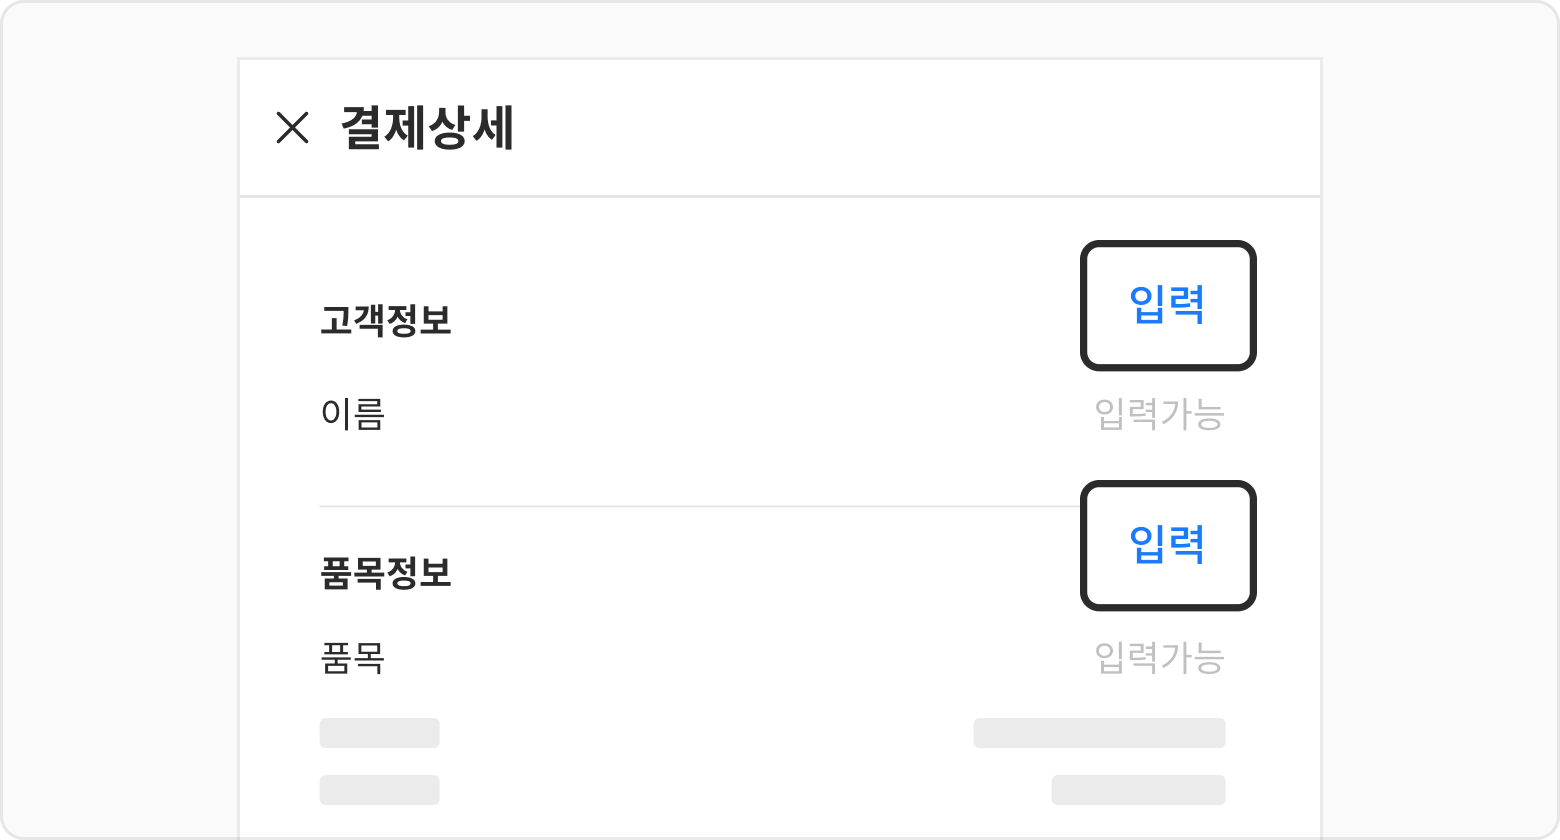
Task: Click the 품목정보 section heading
Action: [x=386, y=574]
